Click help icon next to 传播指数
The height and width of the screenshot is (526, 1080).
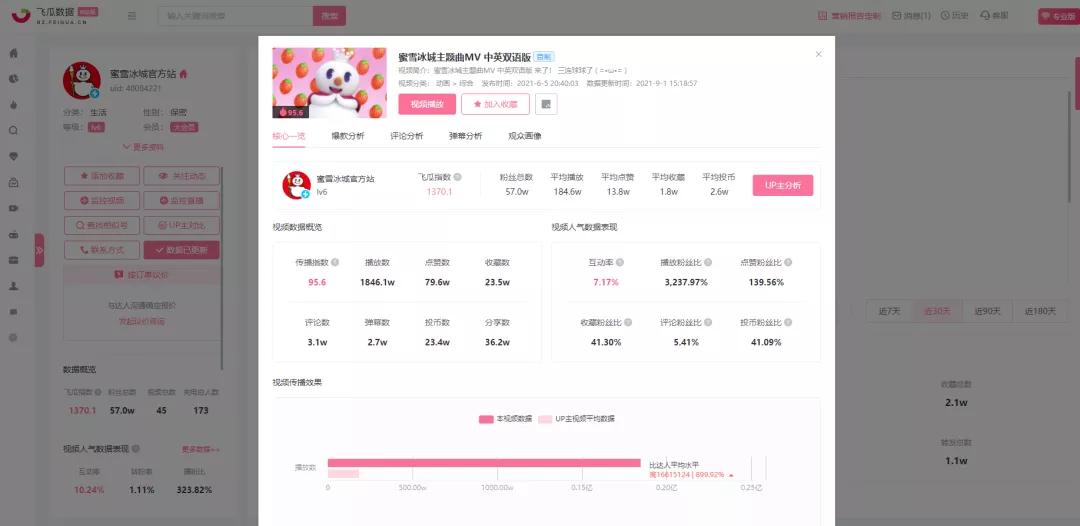(335, 262)
